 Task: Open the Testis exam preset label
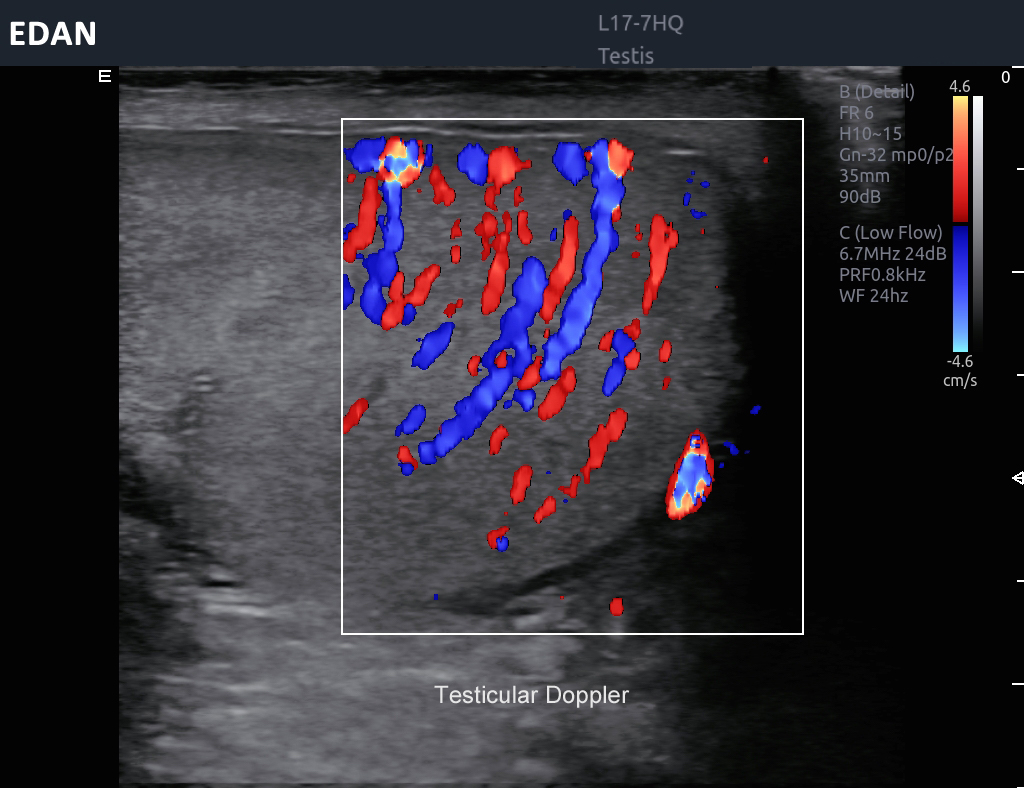tap(626, 56)
